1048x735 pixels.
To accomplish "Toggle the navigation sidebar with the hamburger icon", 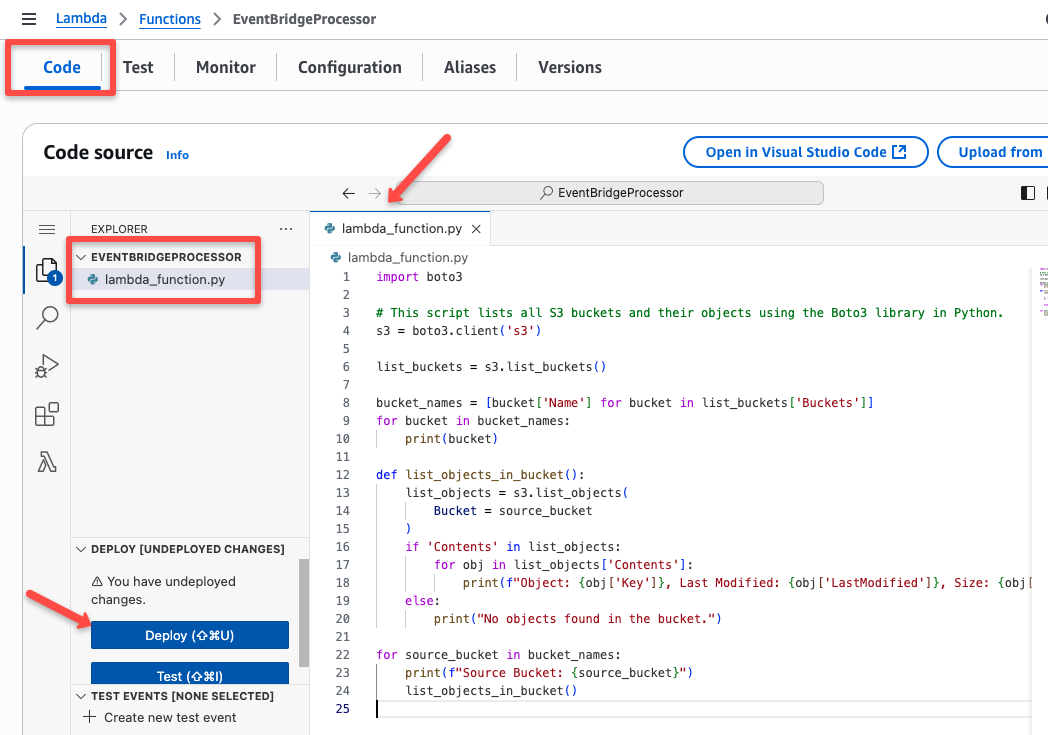I will [x=28, y=17].
